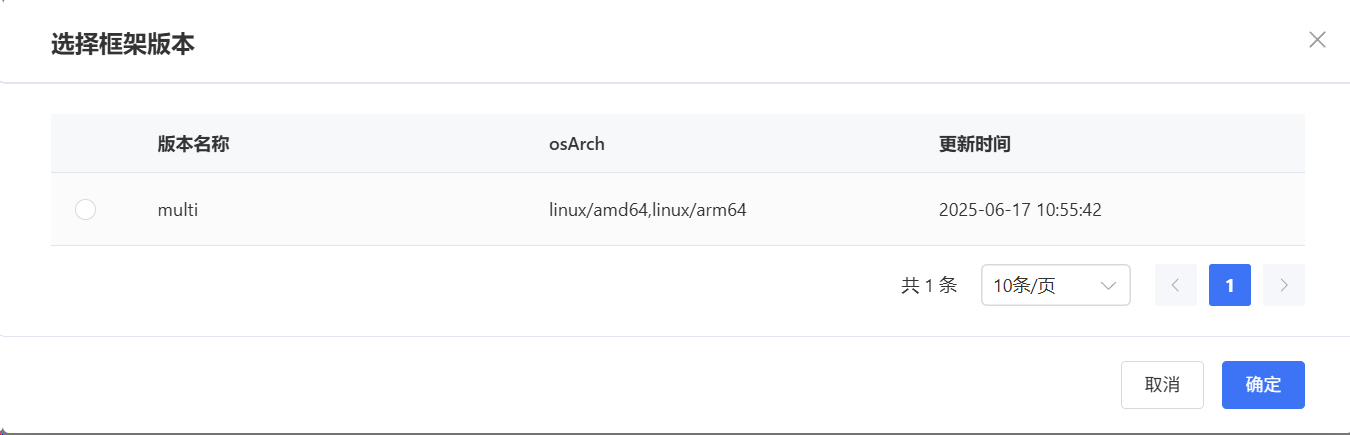
Task: Click the osArch column header
Action: pyautogui.click(x=577, y=144)
